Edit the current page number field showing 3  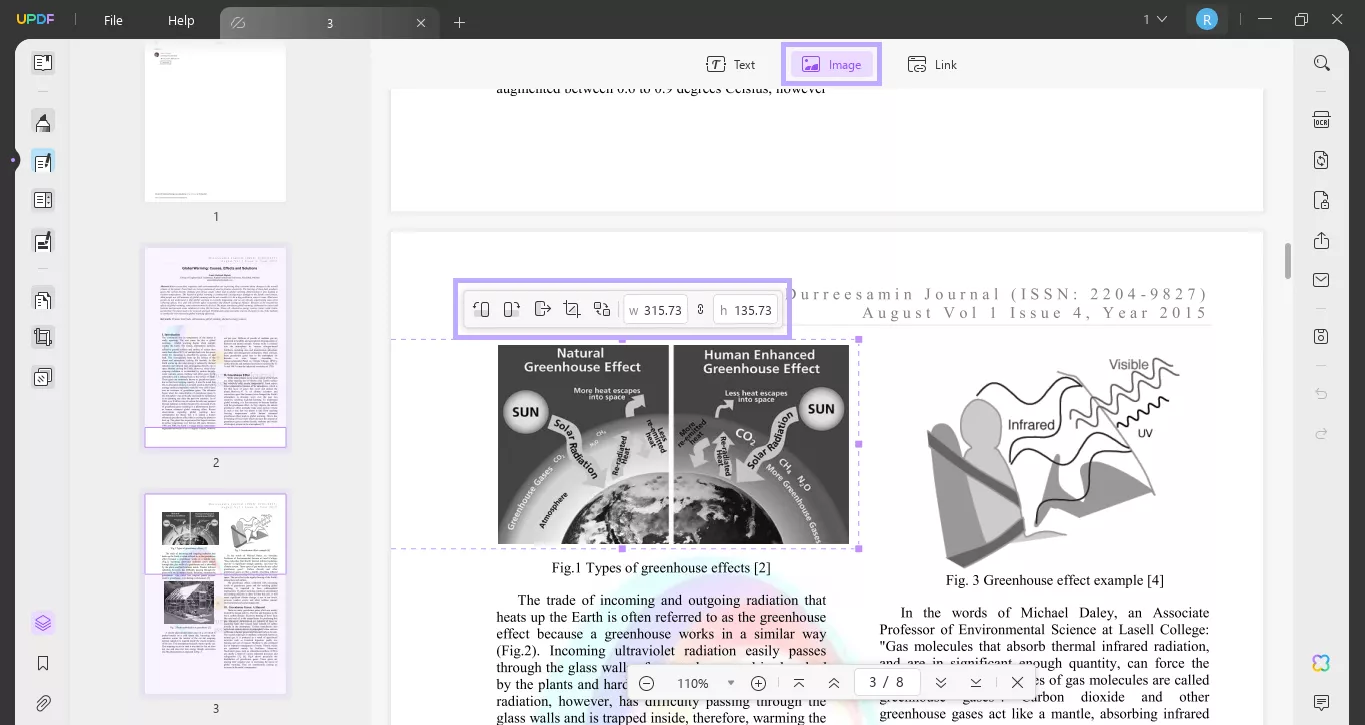point(873,683)
